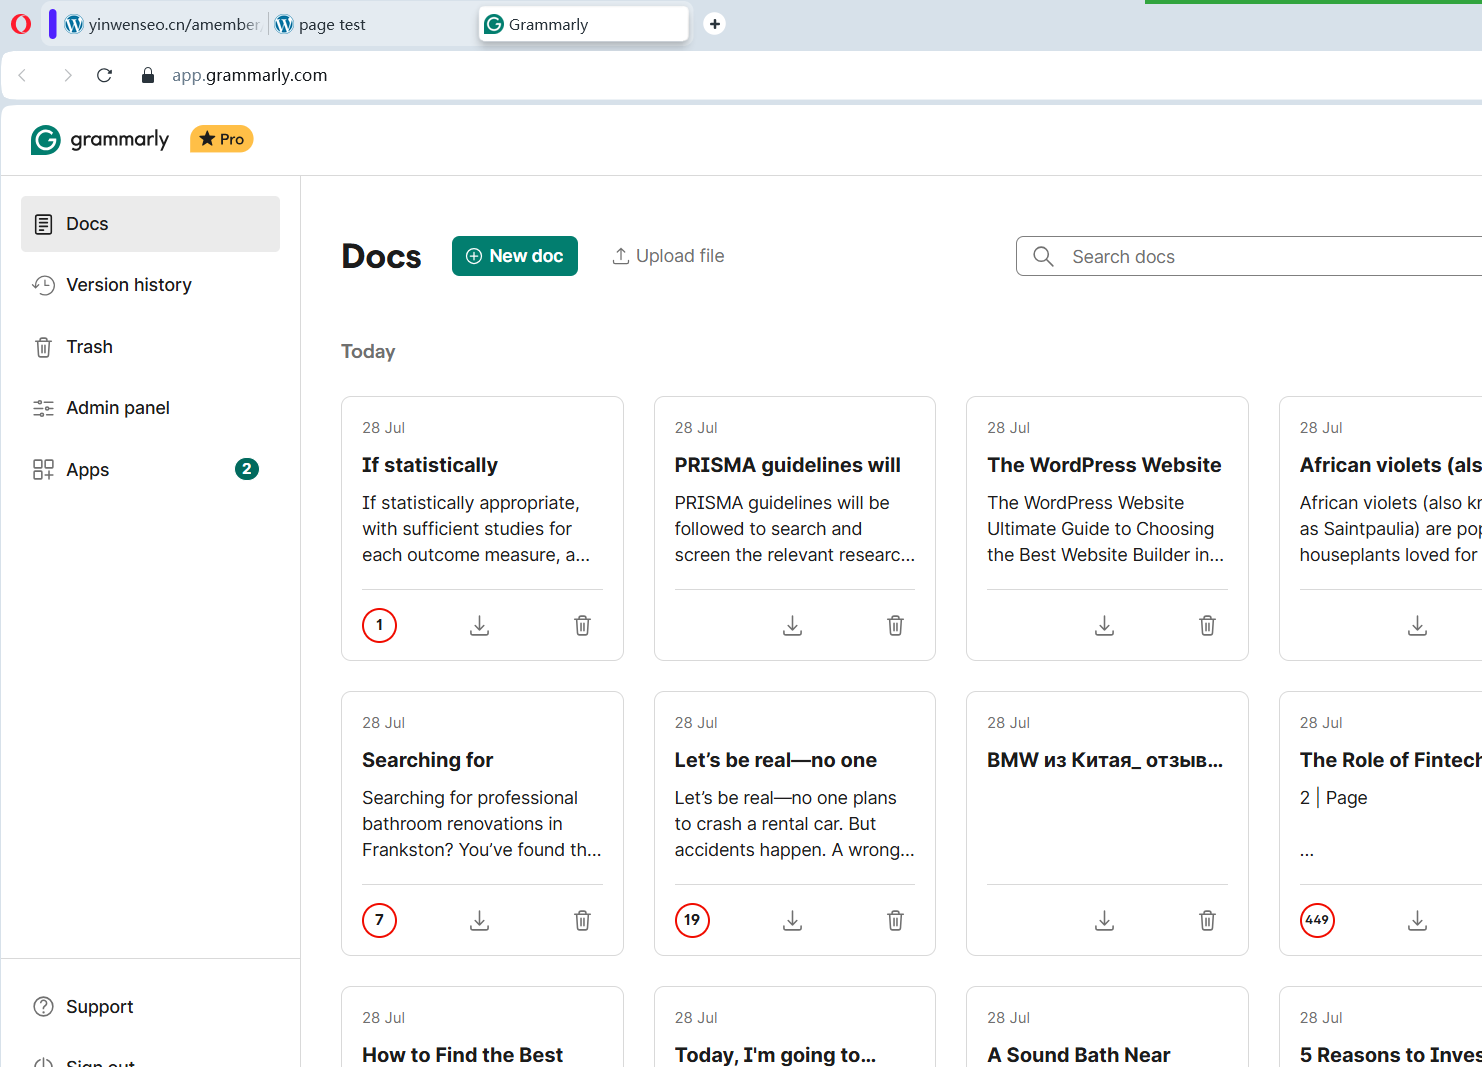Delete the 'PRISMA guidelines will' document
The image size is (1482, 1067).
point(895,626)
